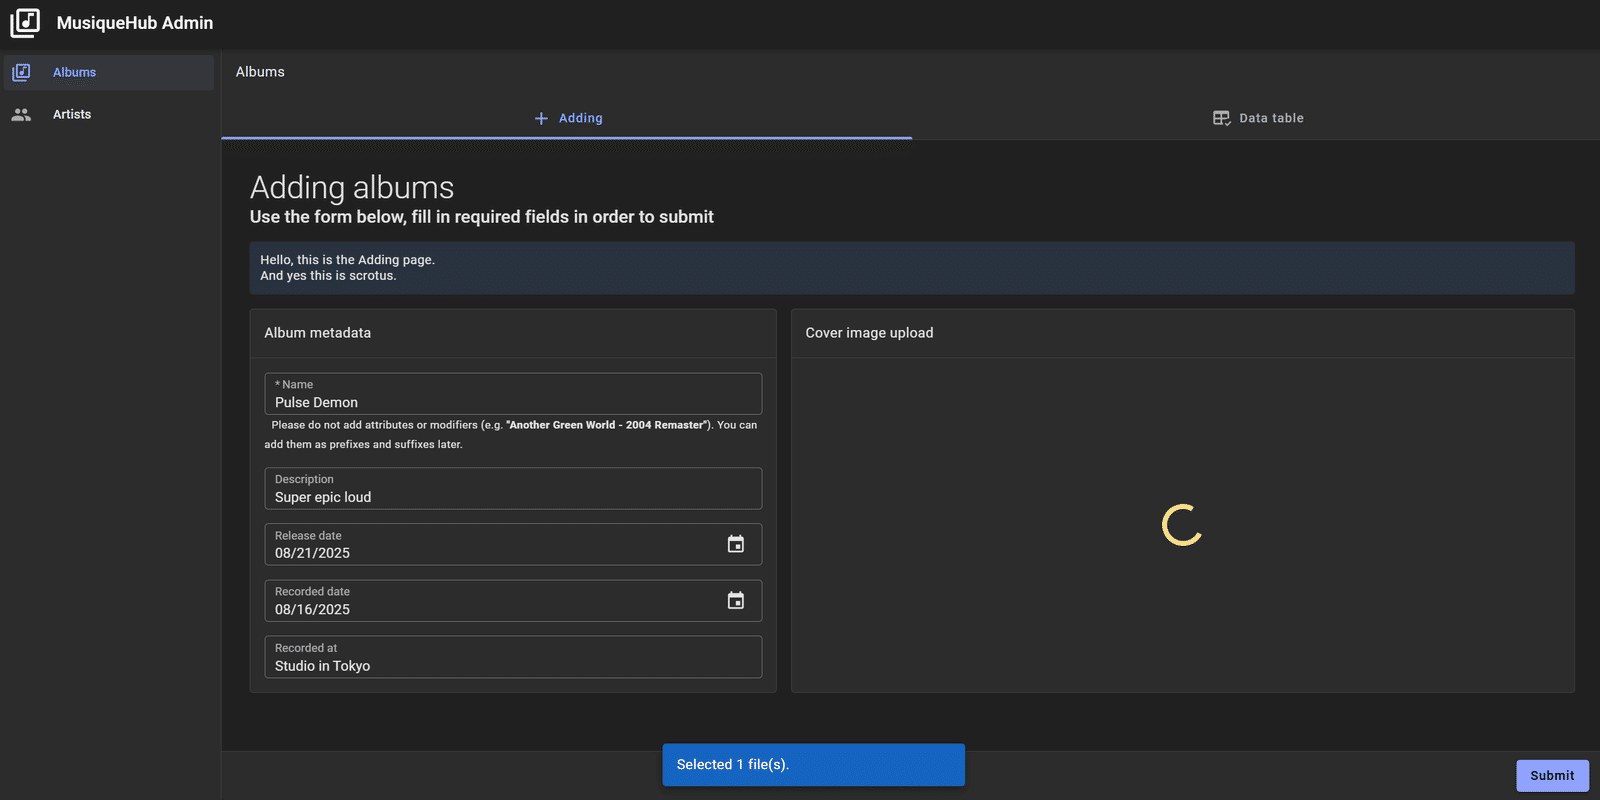This screenshot has height=800, width=1600.
Task: Click the MusiqueHub logo icon
Action: tap(25, 22)
